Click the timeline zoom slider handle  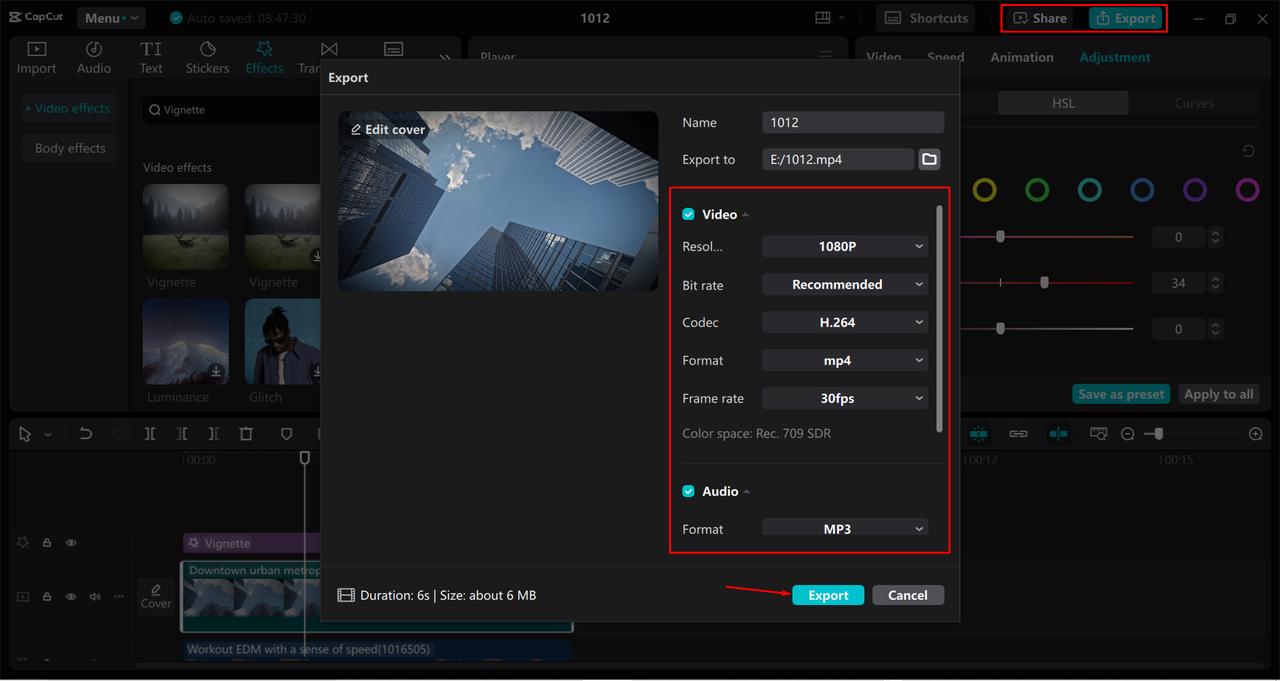tap(1159, 434)
